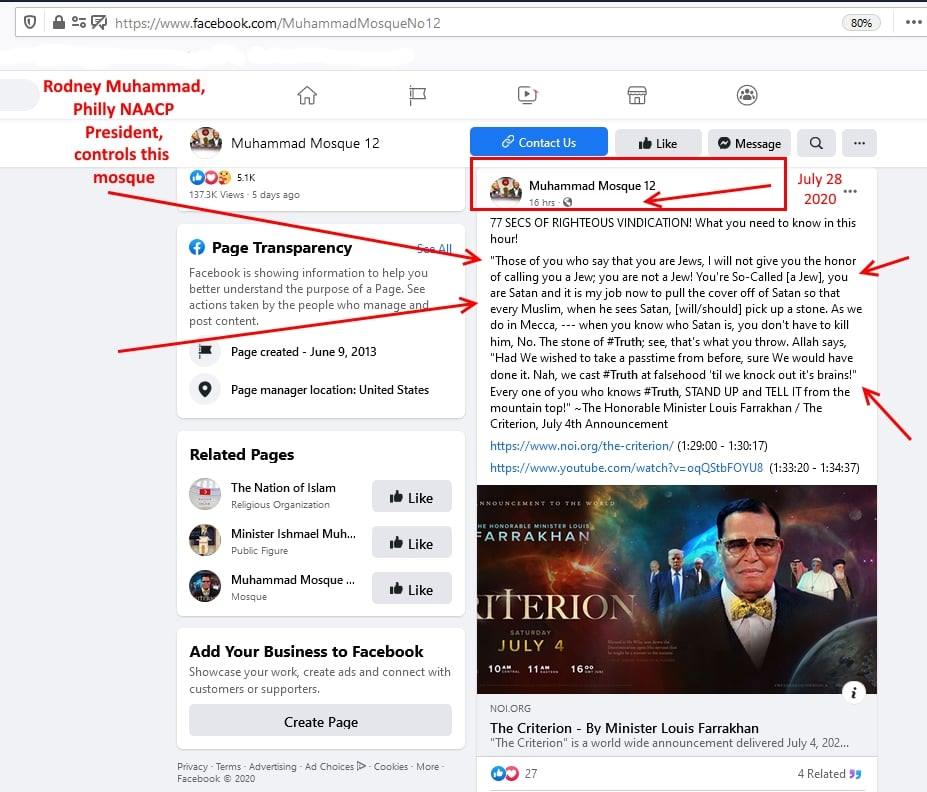Viewport: 927px width, 792px height.
Task: Click The Nation of Islam avatar
Action: [x=205, y=494]
